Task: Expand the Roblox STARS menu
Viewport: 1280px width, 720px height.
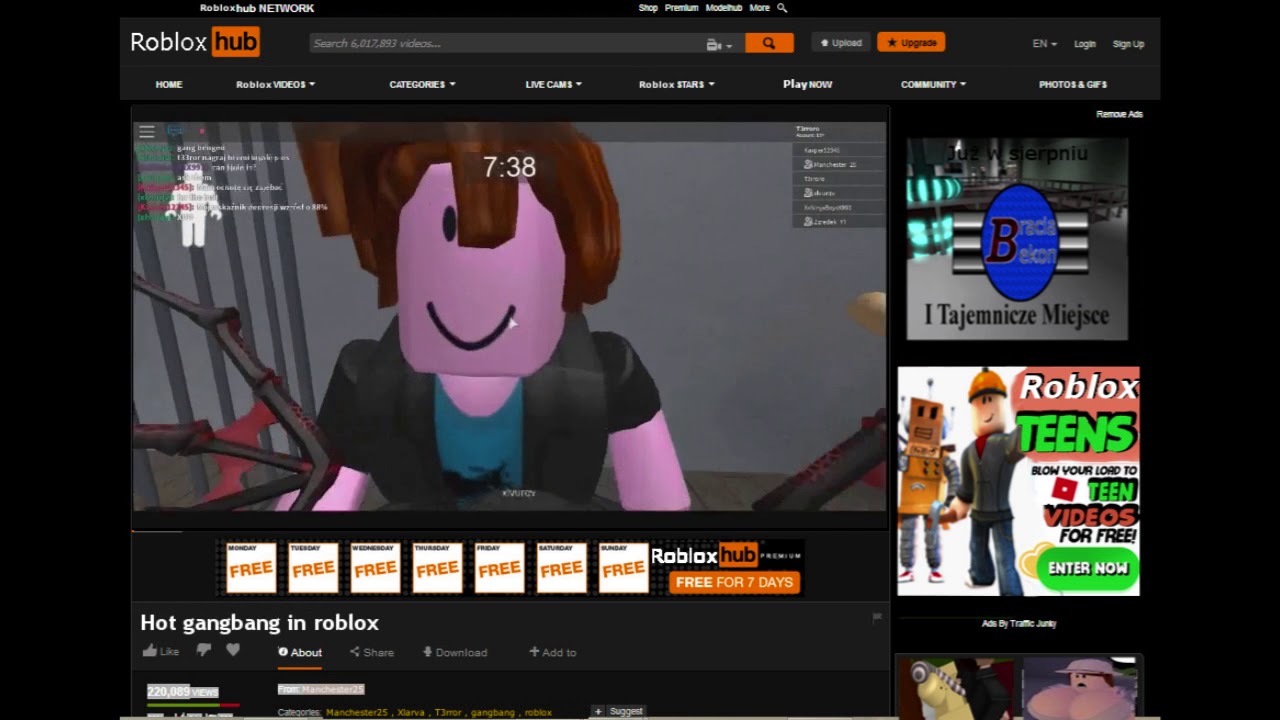Action: tap(676, 85)
